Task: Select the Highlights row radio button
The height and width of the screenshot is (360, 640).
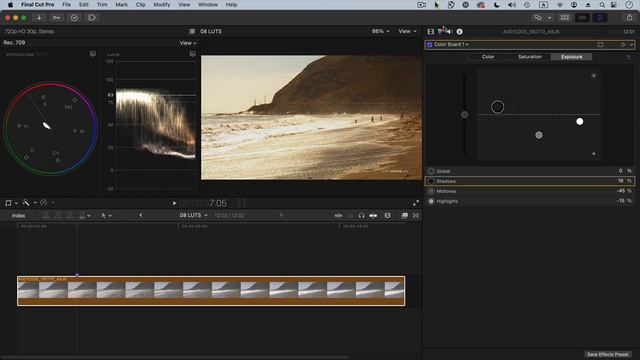Action: click(x=431, y=201)
